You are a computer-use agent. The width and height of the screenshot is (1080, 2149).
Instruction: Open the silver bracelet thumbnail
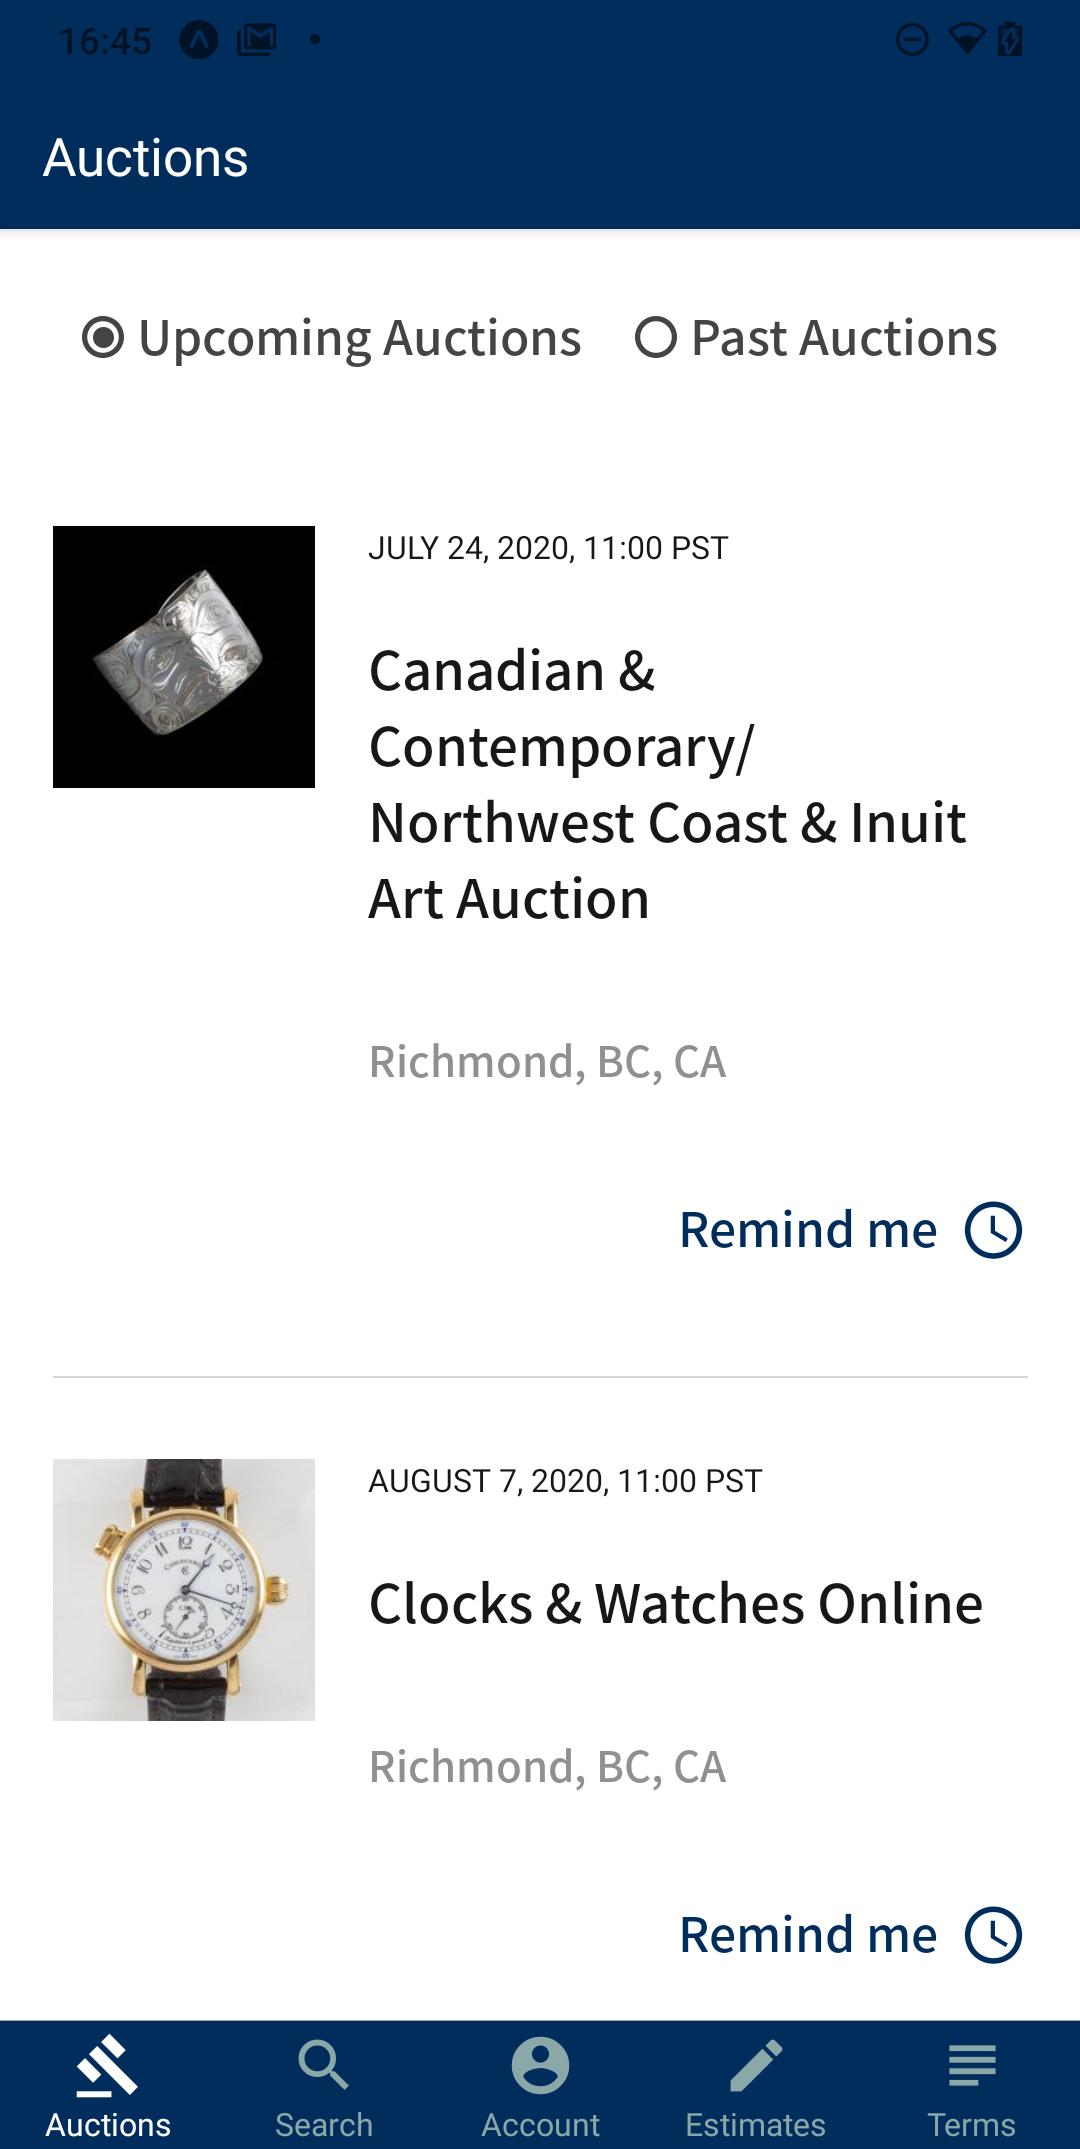[184, 657]
